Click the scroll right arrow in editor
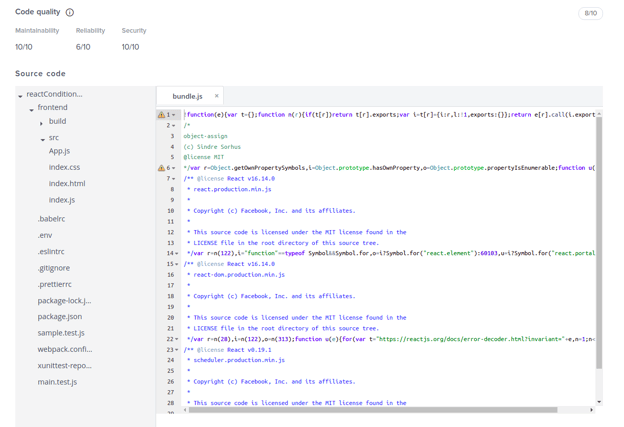The width and height of the screenshot is (624, 427). tap(591, 410)
